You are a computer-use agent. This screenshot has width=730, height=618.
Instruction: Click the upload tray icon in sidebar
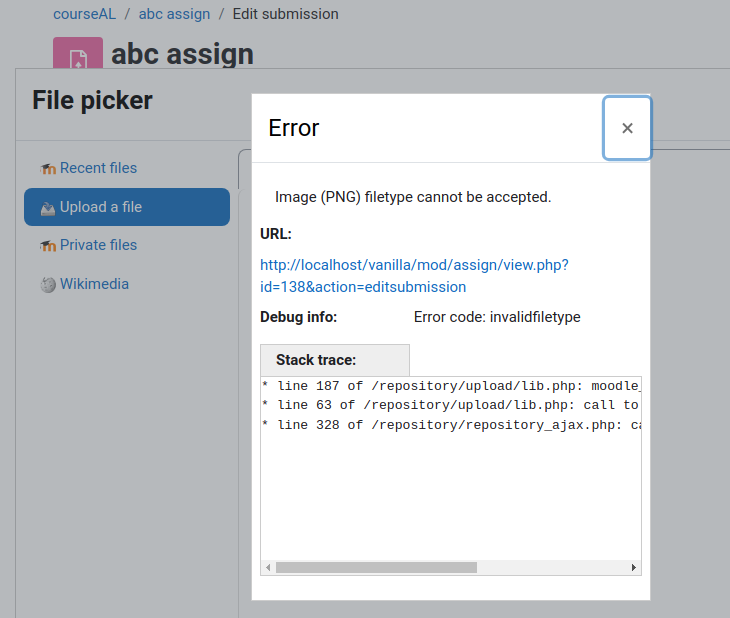[48, 208]
